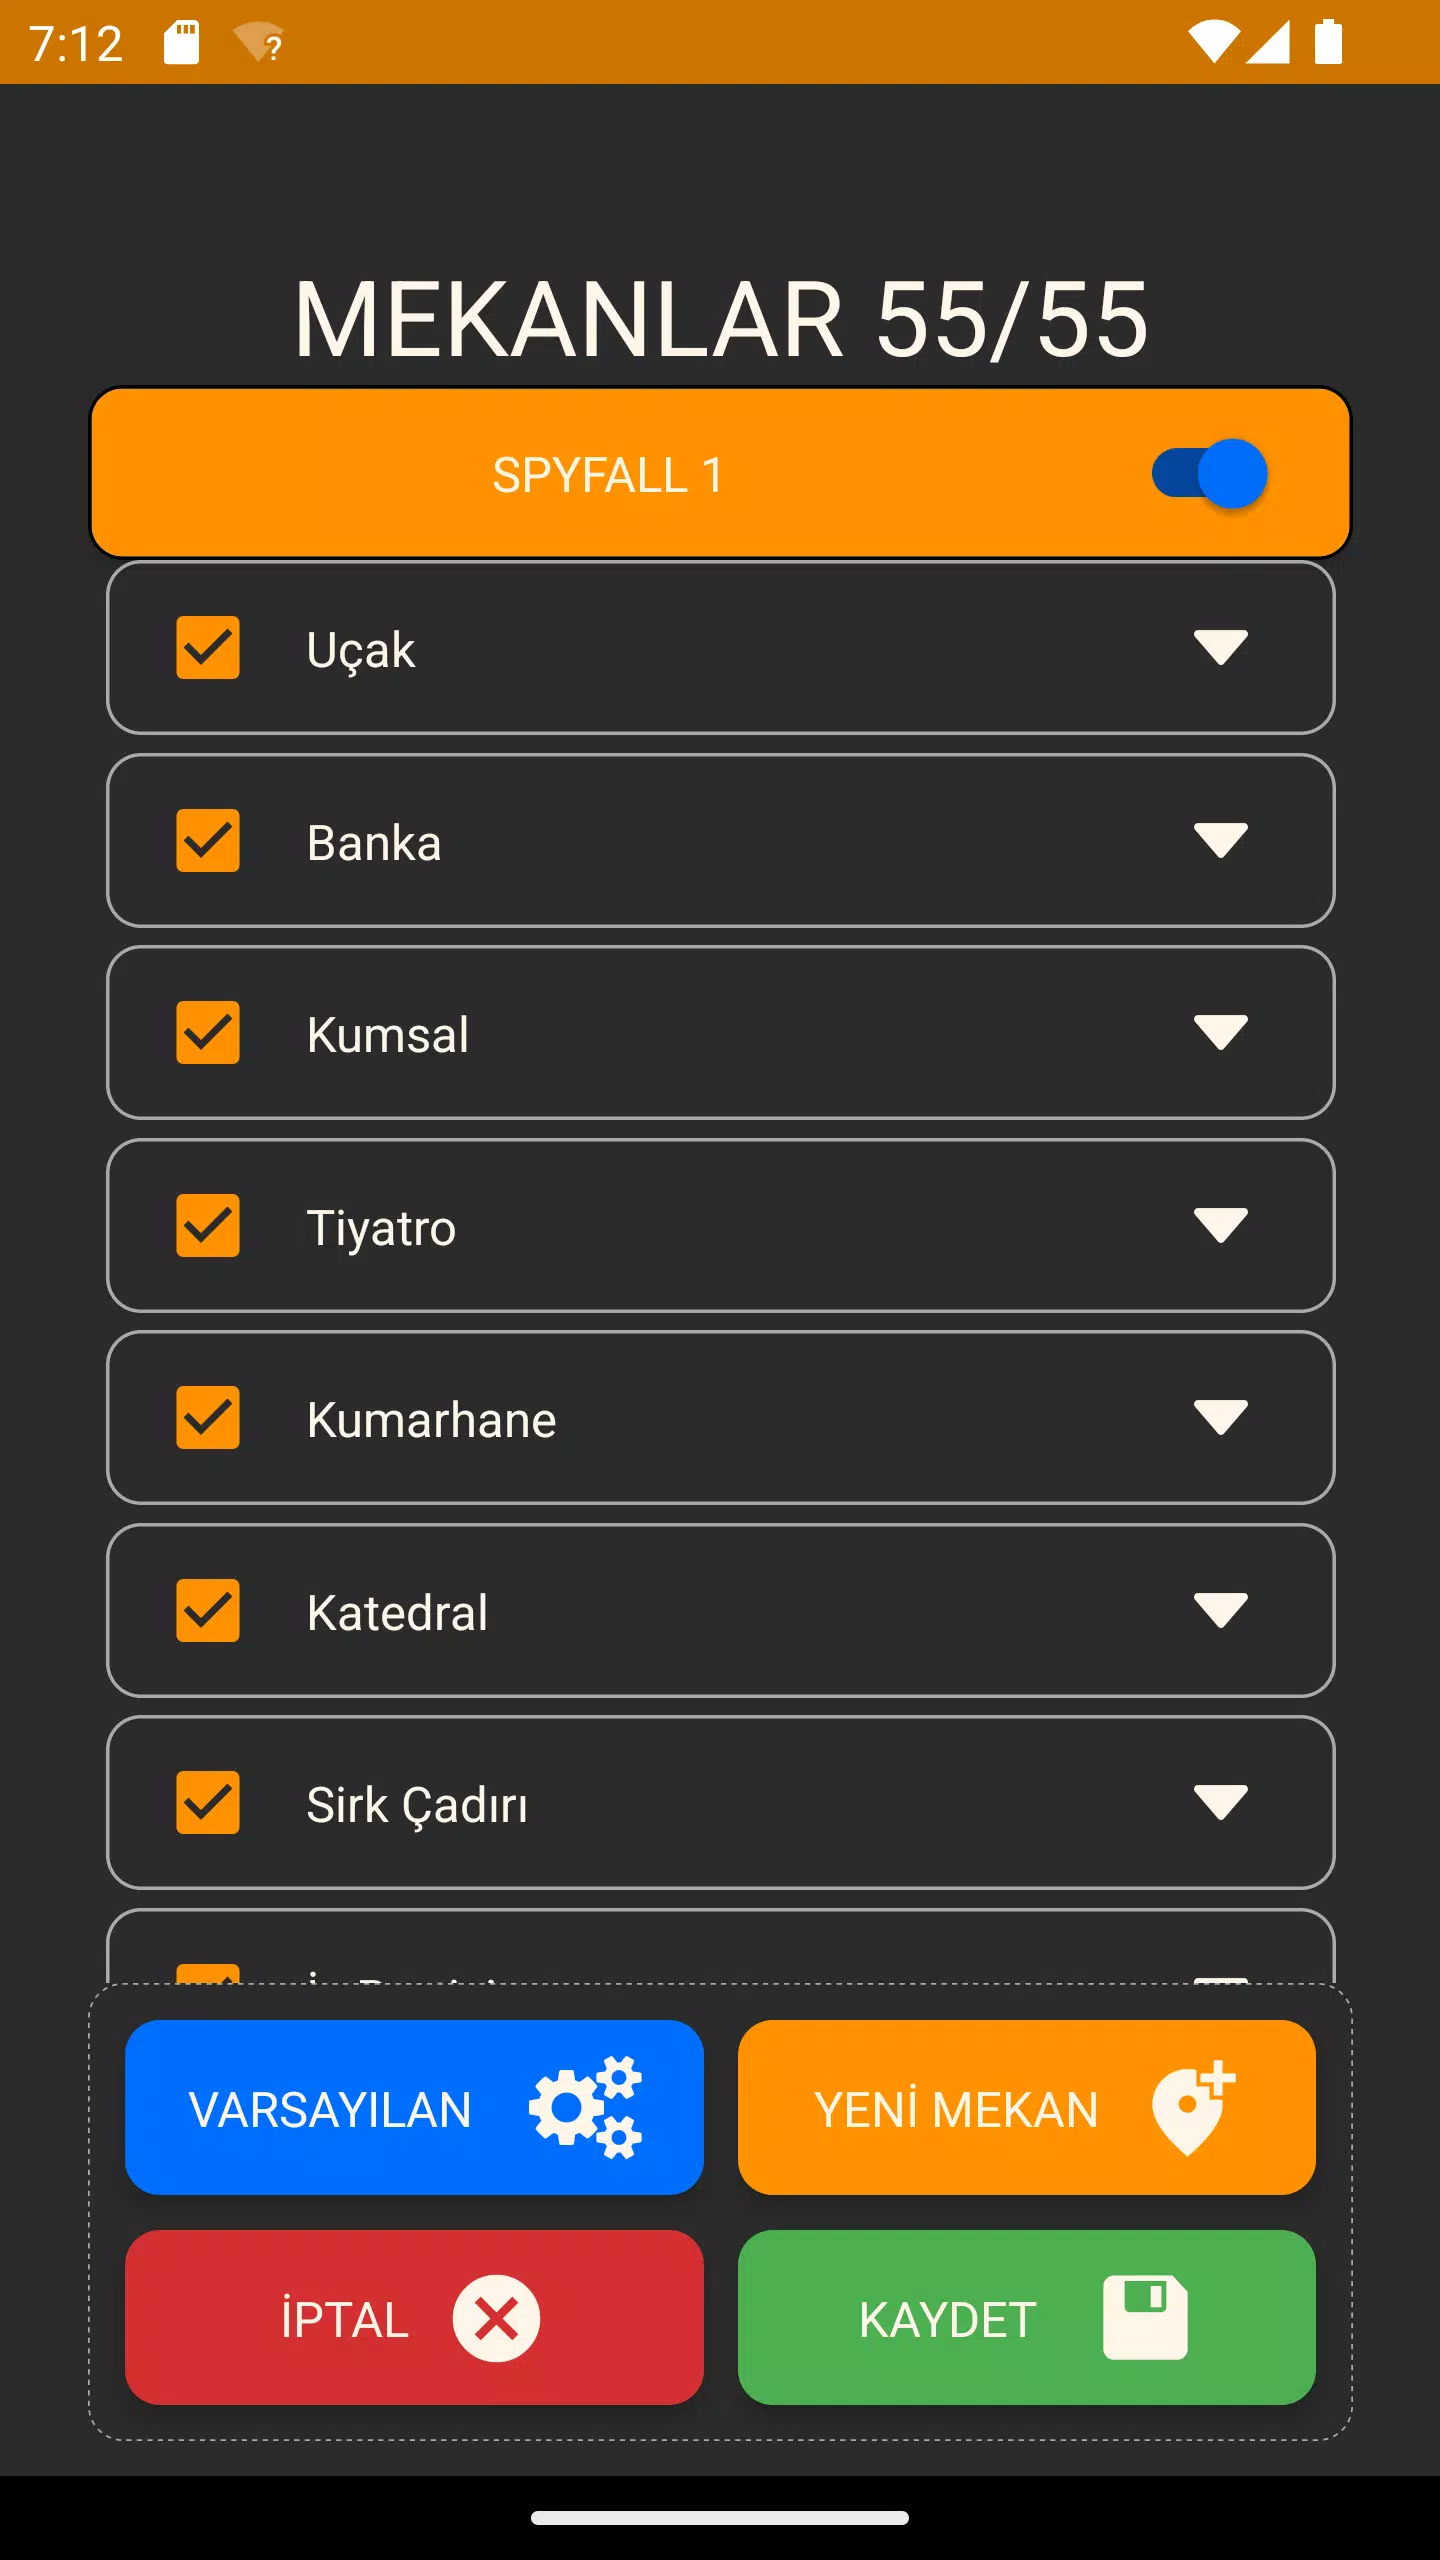
Task: Uncheck the Kumsal checkbox
Action: coord(208,1033)
